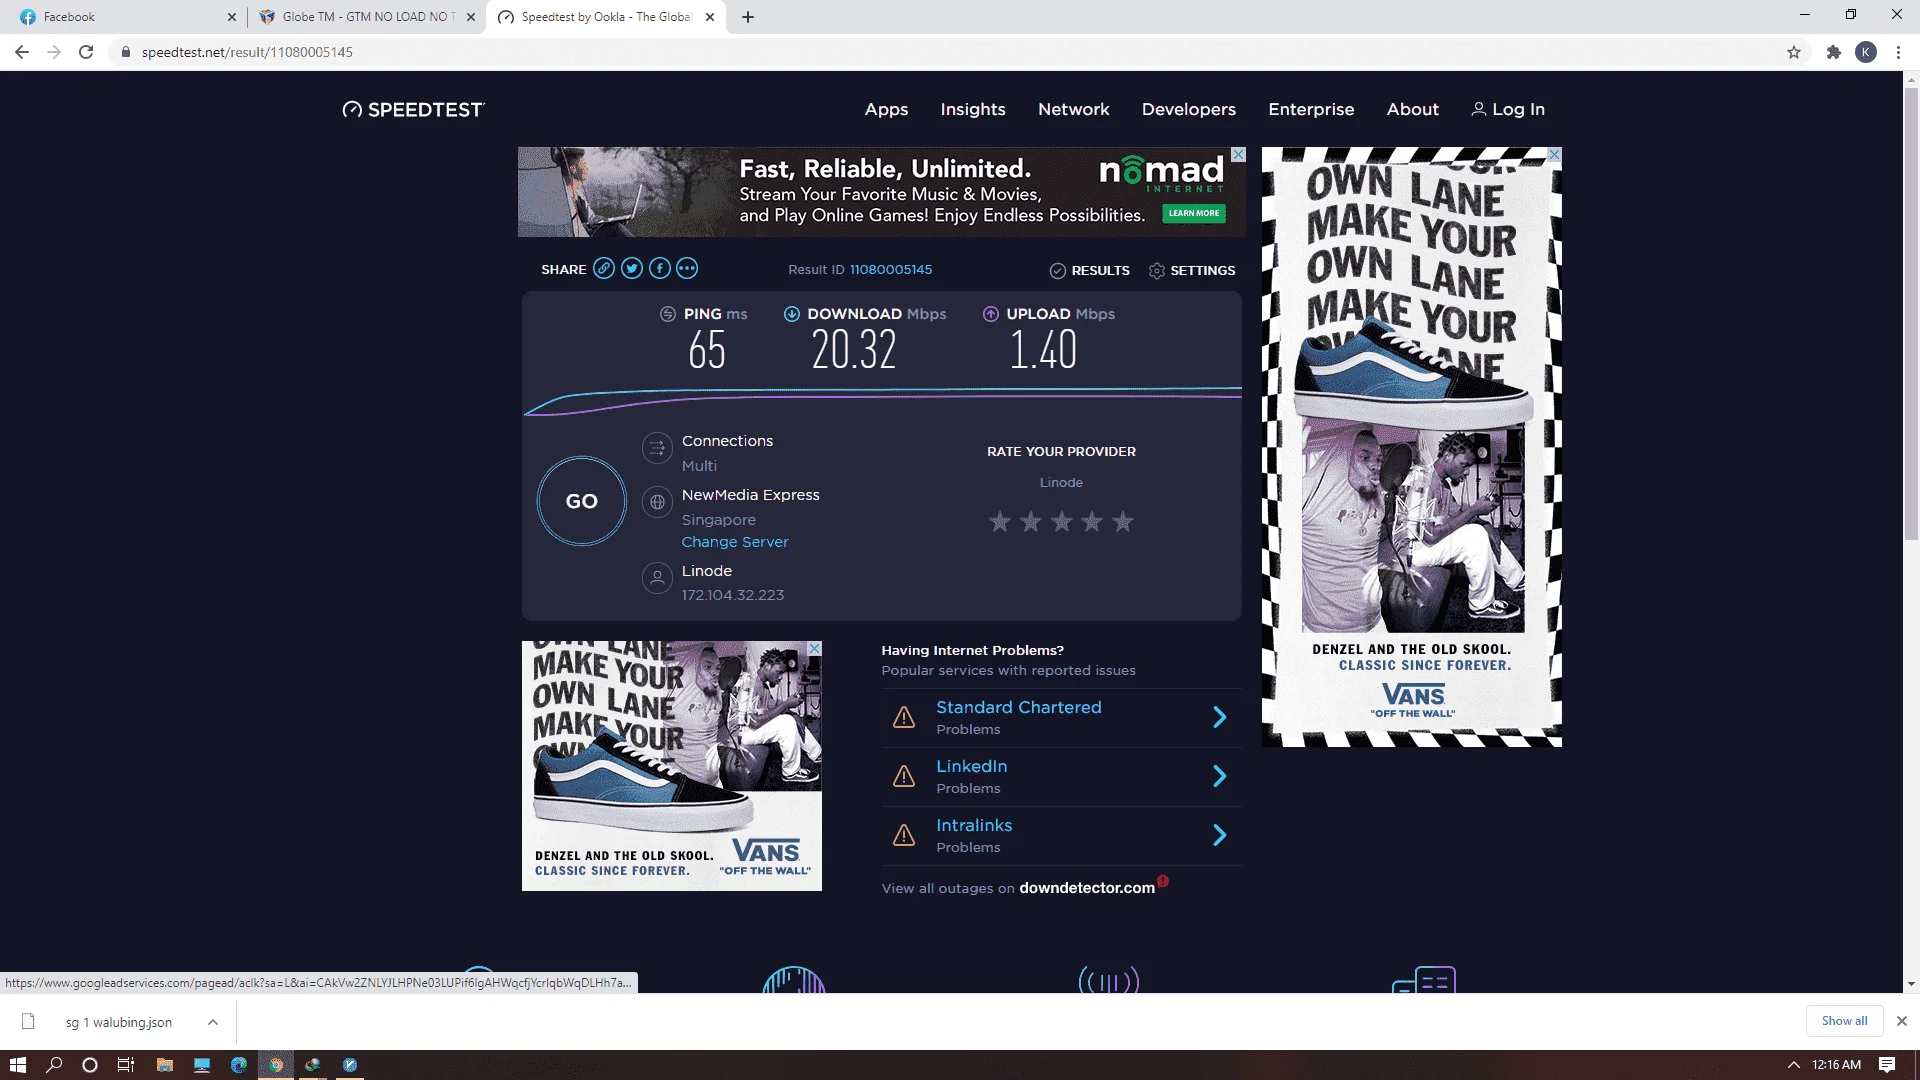This screenshot has width=1920, height=1080.
Task: Close the Globe TM tab
Action: [471, 17]
